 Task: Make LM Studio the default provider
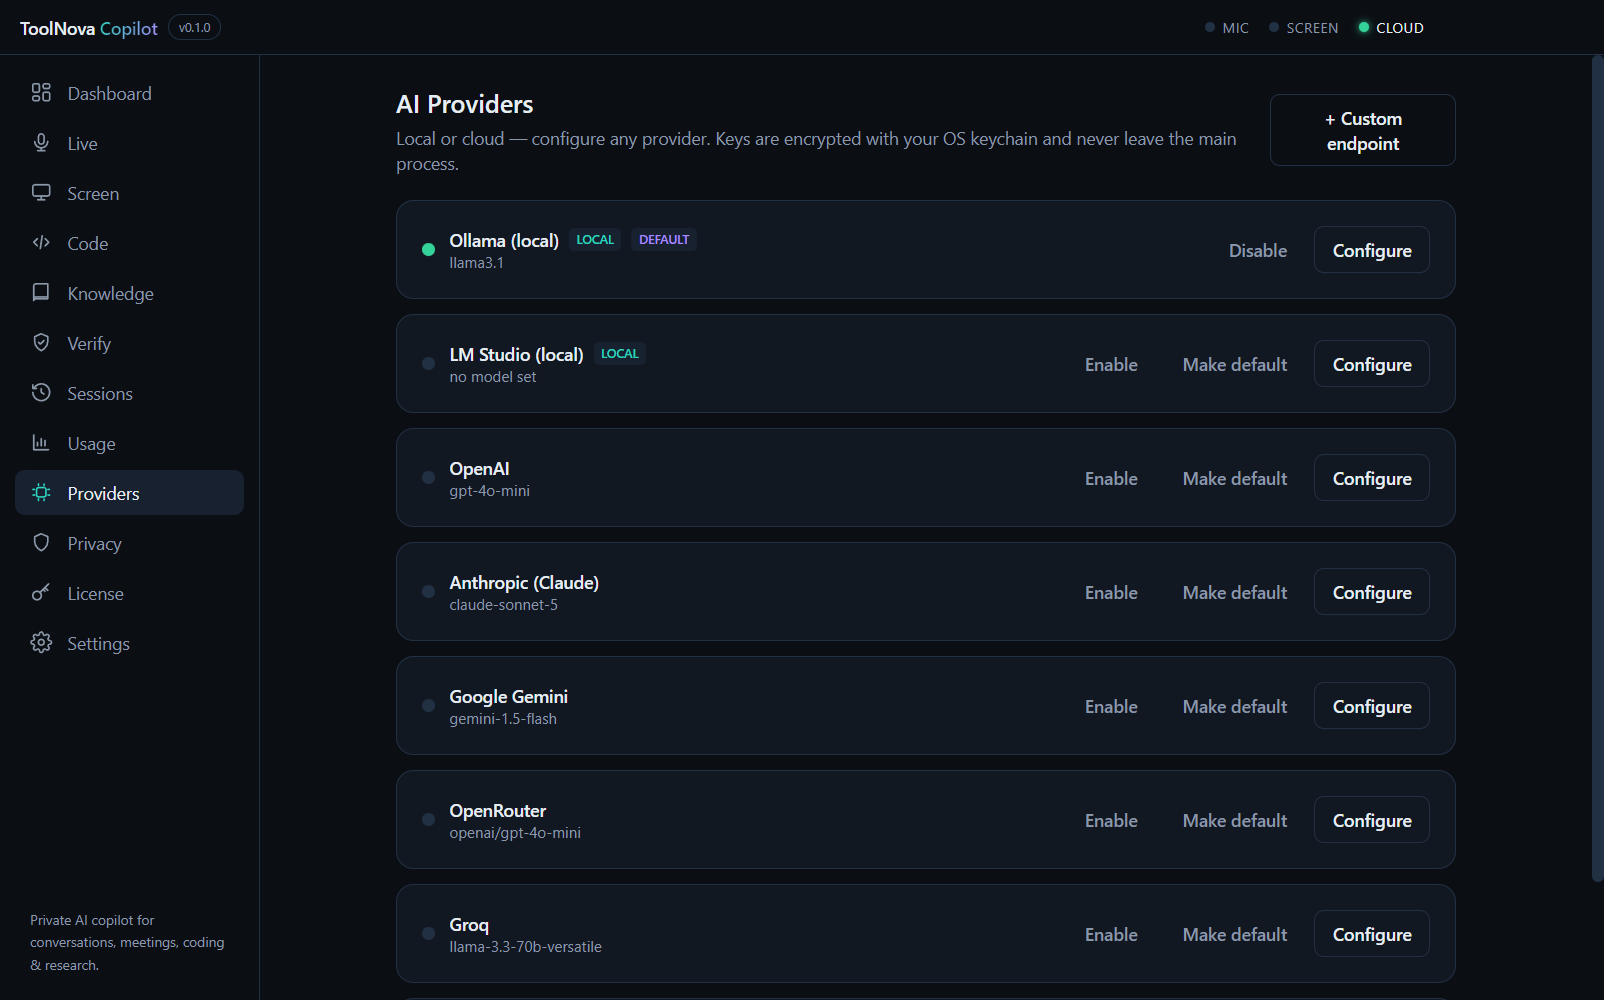1234,364
